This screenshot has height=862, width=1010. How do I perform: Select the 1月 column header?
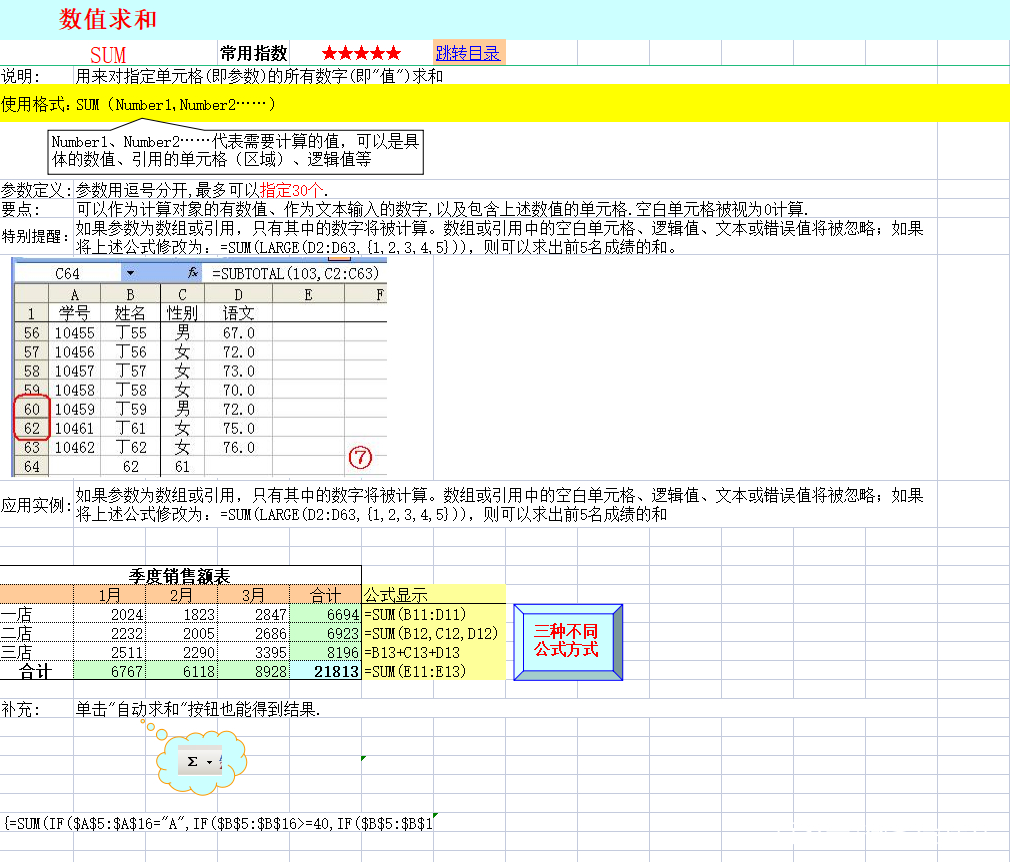[110, 594]
